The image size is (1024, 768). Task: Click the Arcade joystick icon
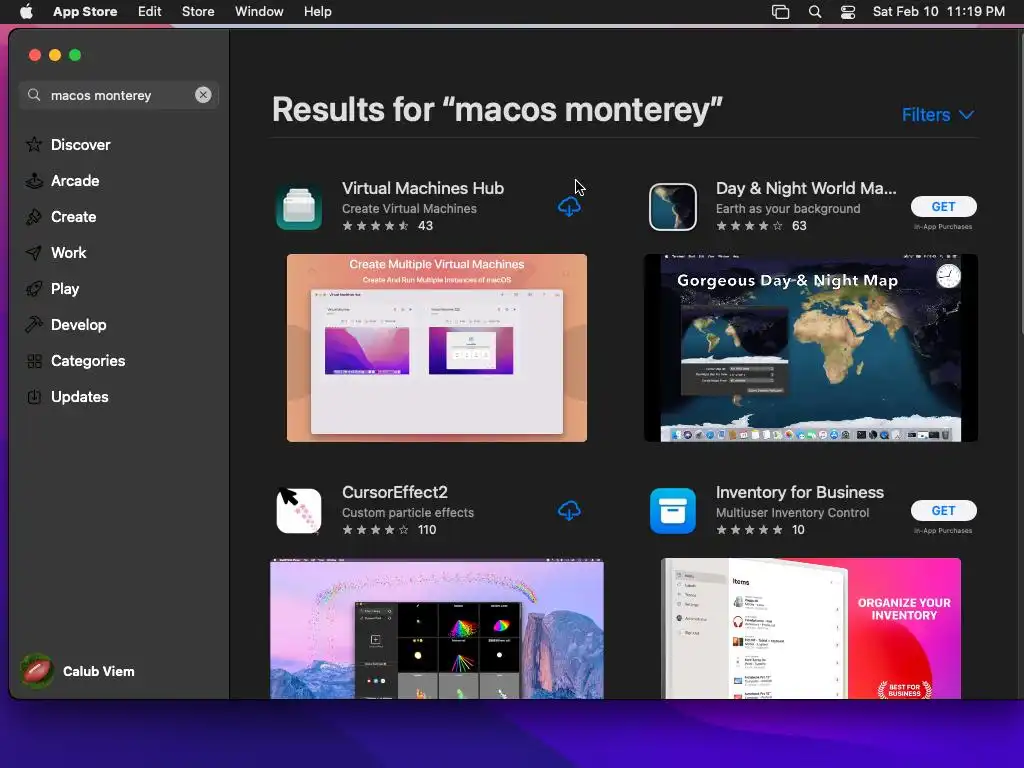click(34, 181)
